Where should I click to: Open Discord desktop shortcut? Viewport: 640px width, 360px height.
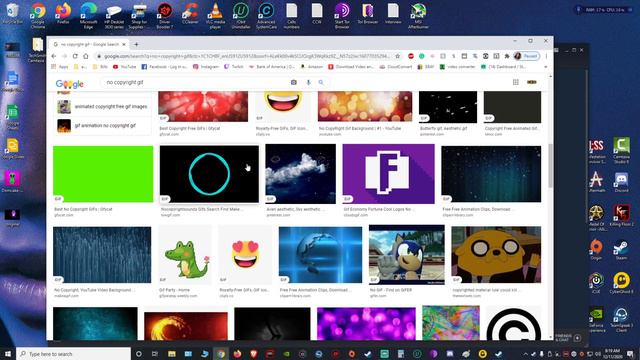(621, 182)
